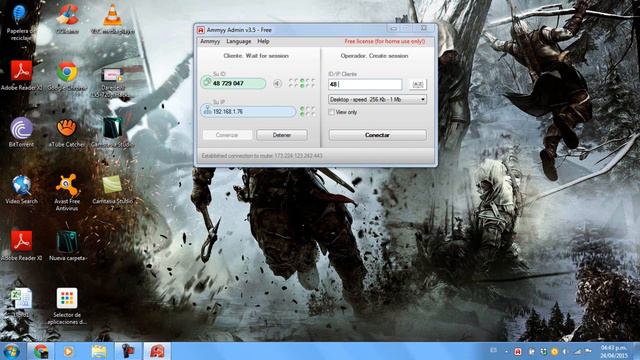This screenshot has height=360, width=640.
Task: Open File Explorer from the taskbar
Action: click(x=99, y=351)
